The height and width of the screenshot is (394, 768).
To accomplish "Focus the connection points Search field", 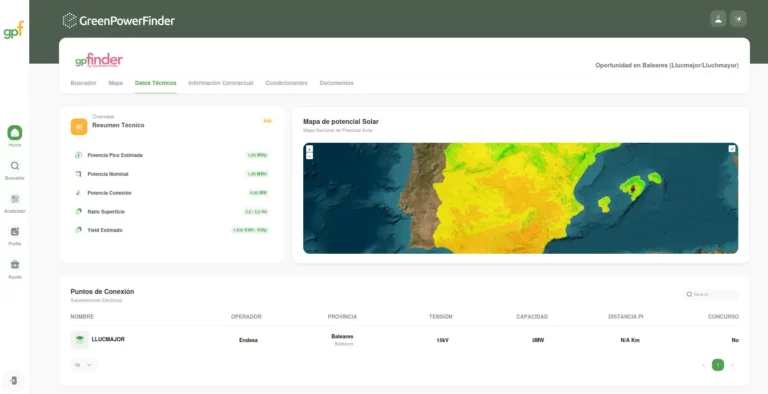I will [711, 295].
